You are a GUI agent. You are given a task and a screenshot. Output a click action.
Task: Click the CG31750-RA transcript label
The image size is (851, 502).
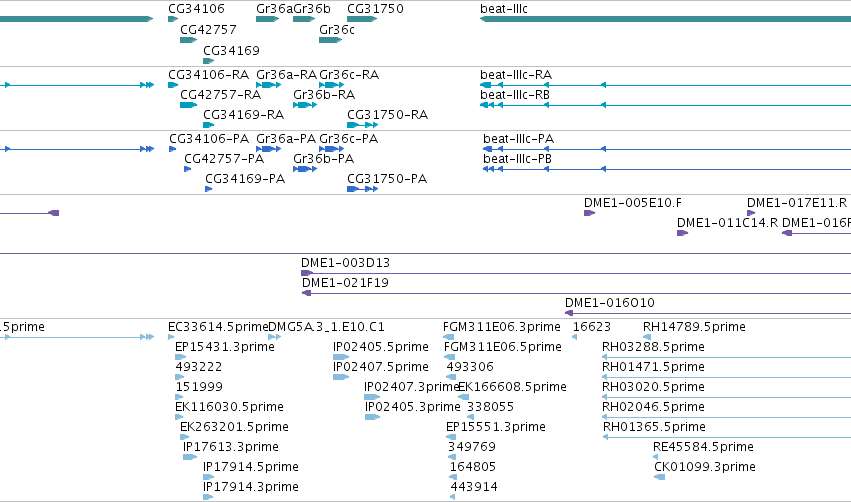(388, 115)
